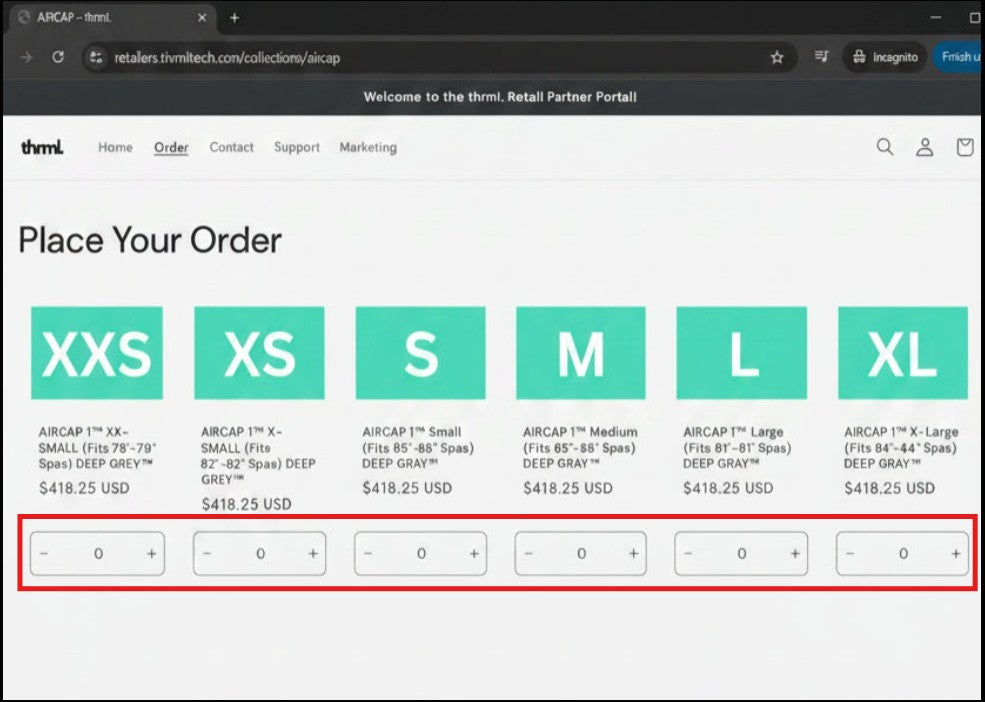985x702 pixels.
Task: Increase X-Large quantity with plus button
Action: point(955,554)
